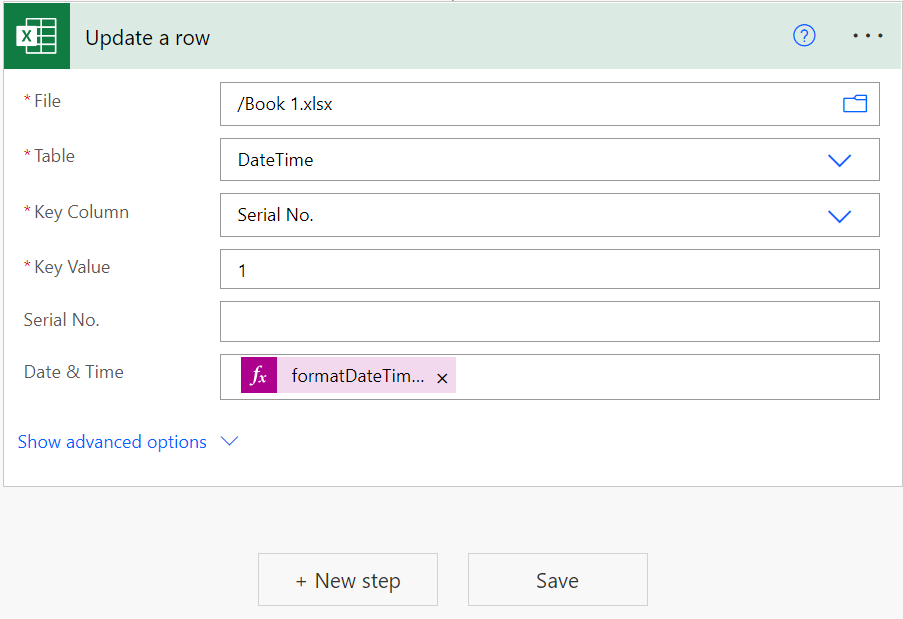
Task: Open the ellipsis menu for Update a row
Action: pos(867,36)
